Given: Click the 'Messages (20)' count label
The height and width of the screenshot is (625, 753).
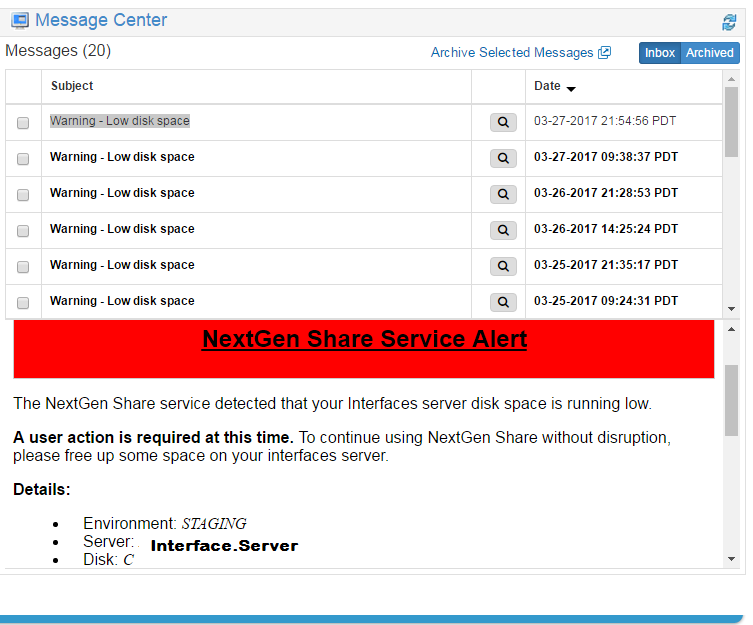Looking at the screenshot, I should point(58,50).
